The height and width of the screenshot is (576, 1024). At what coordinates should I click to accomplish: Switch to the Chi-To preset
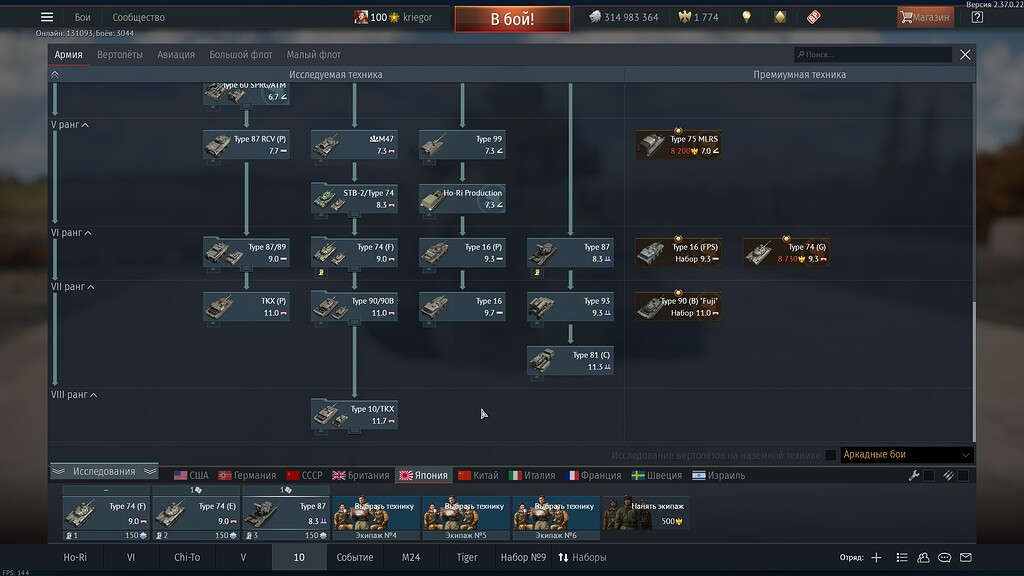(x=187, y=557)
